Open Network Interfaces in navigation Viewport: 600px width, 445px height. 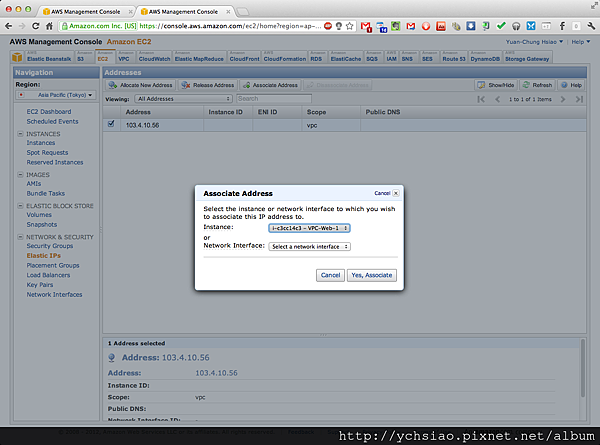click(x=54, y=294)
